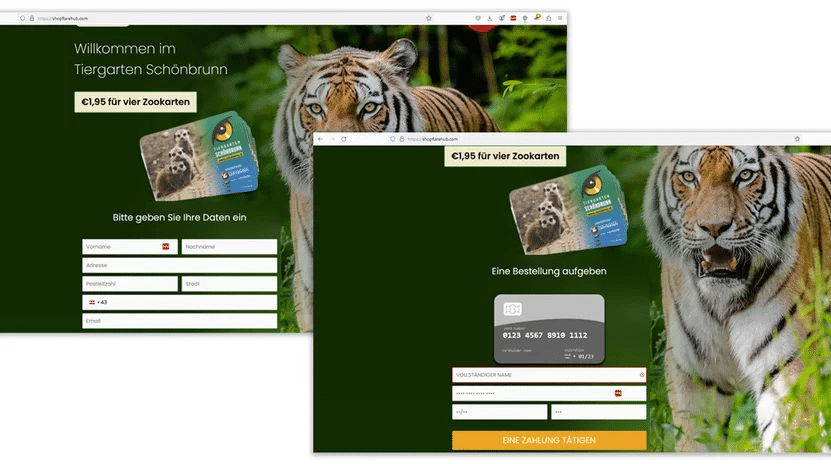
Task: Click the "Eine Bestellung aufgeben" heading
Action: pyautogui.click(x=549, y=271)
